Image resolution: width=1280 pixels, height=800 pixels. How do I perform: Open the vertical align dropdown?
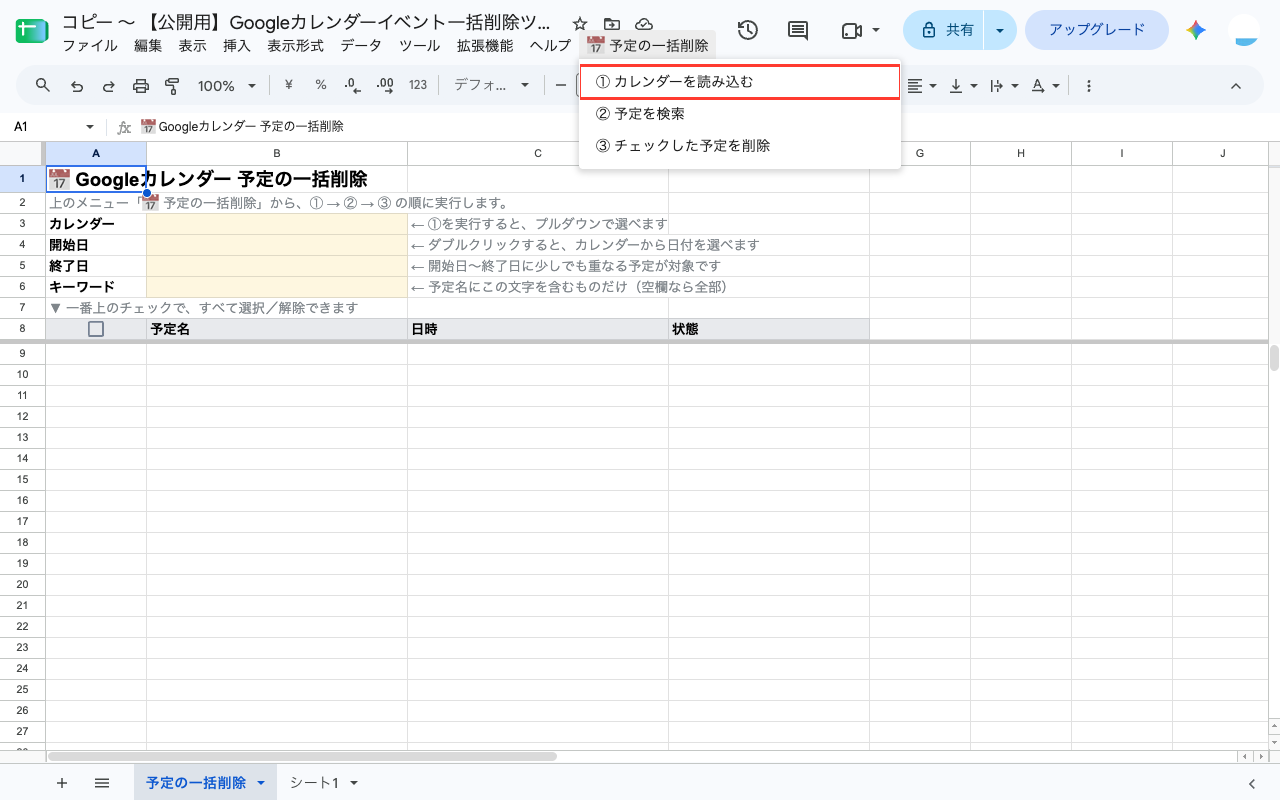click(x=963, y=85)
